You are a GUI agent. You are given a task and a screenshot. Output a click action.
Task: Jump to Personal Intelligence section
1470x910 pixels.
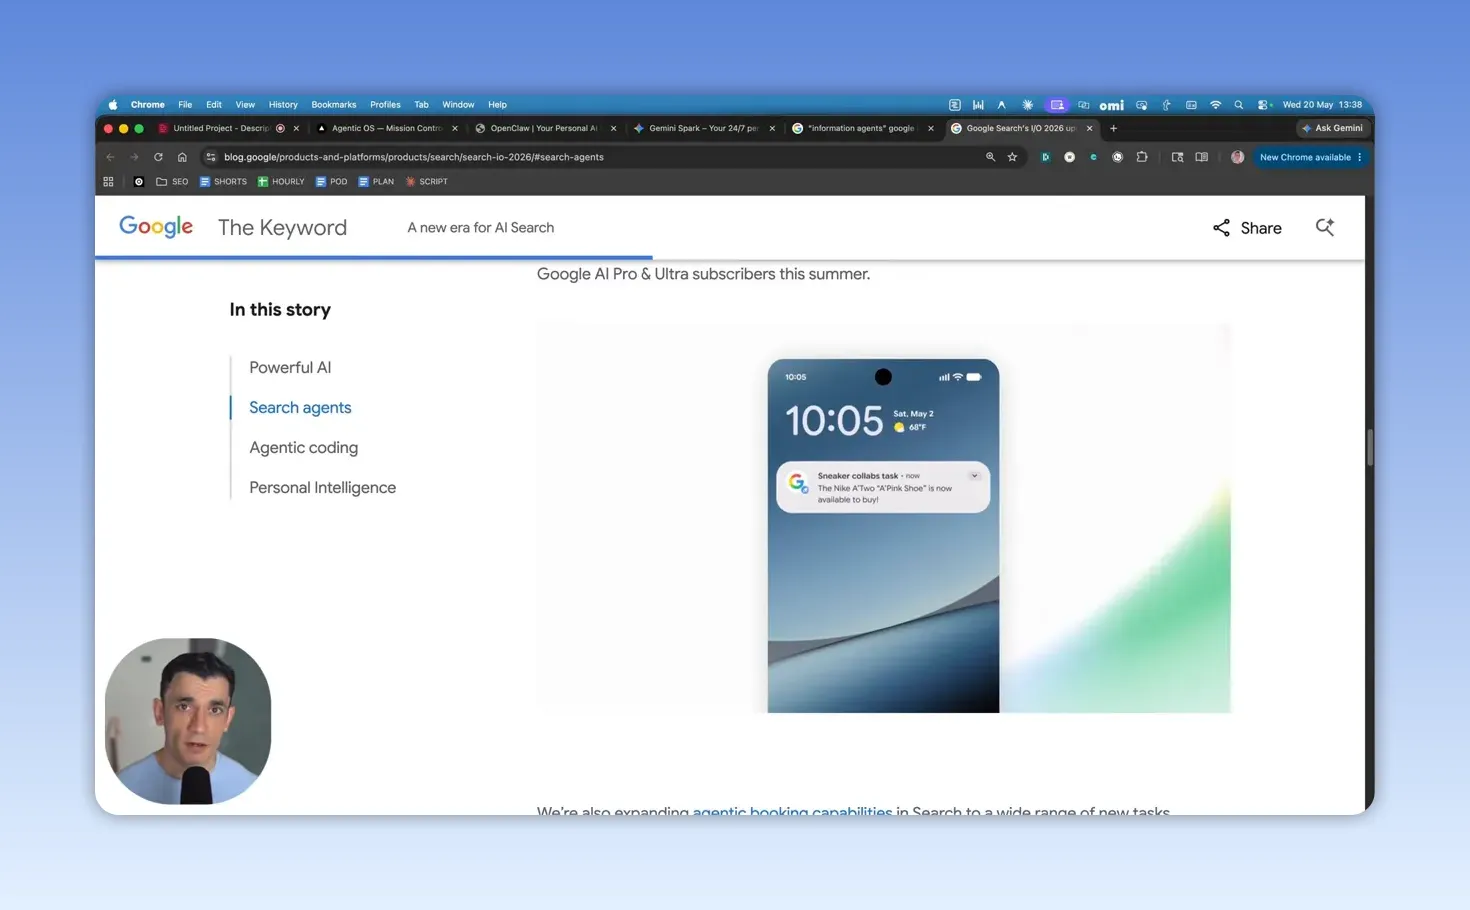tap(322, 487)
